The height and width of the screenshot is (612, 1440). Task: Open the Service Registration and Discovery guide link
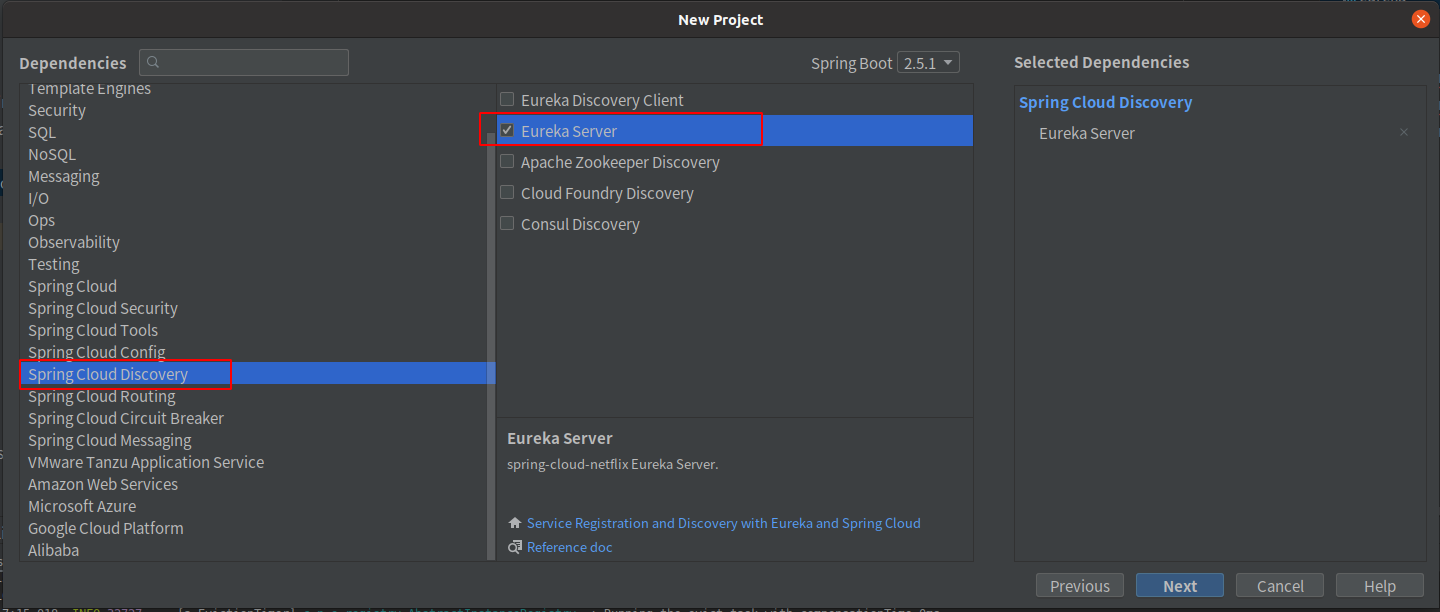724,523
